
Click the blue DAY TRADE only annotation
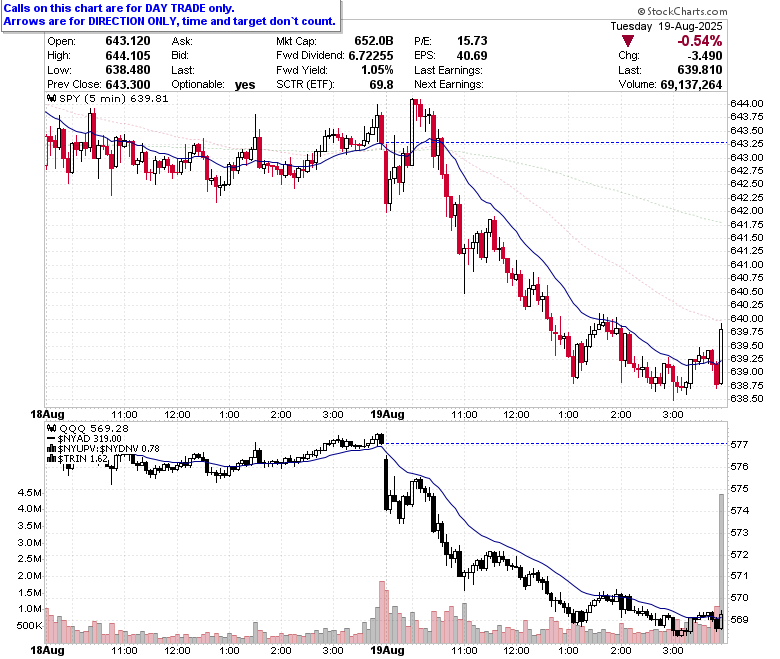point(119,8)
